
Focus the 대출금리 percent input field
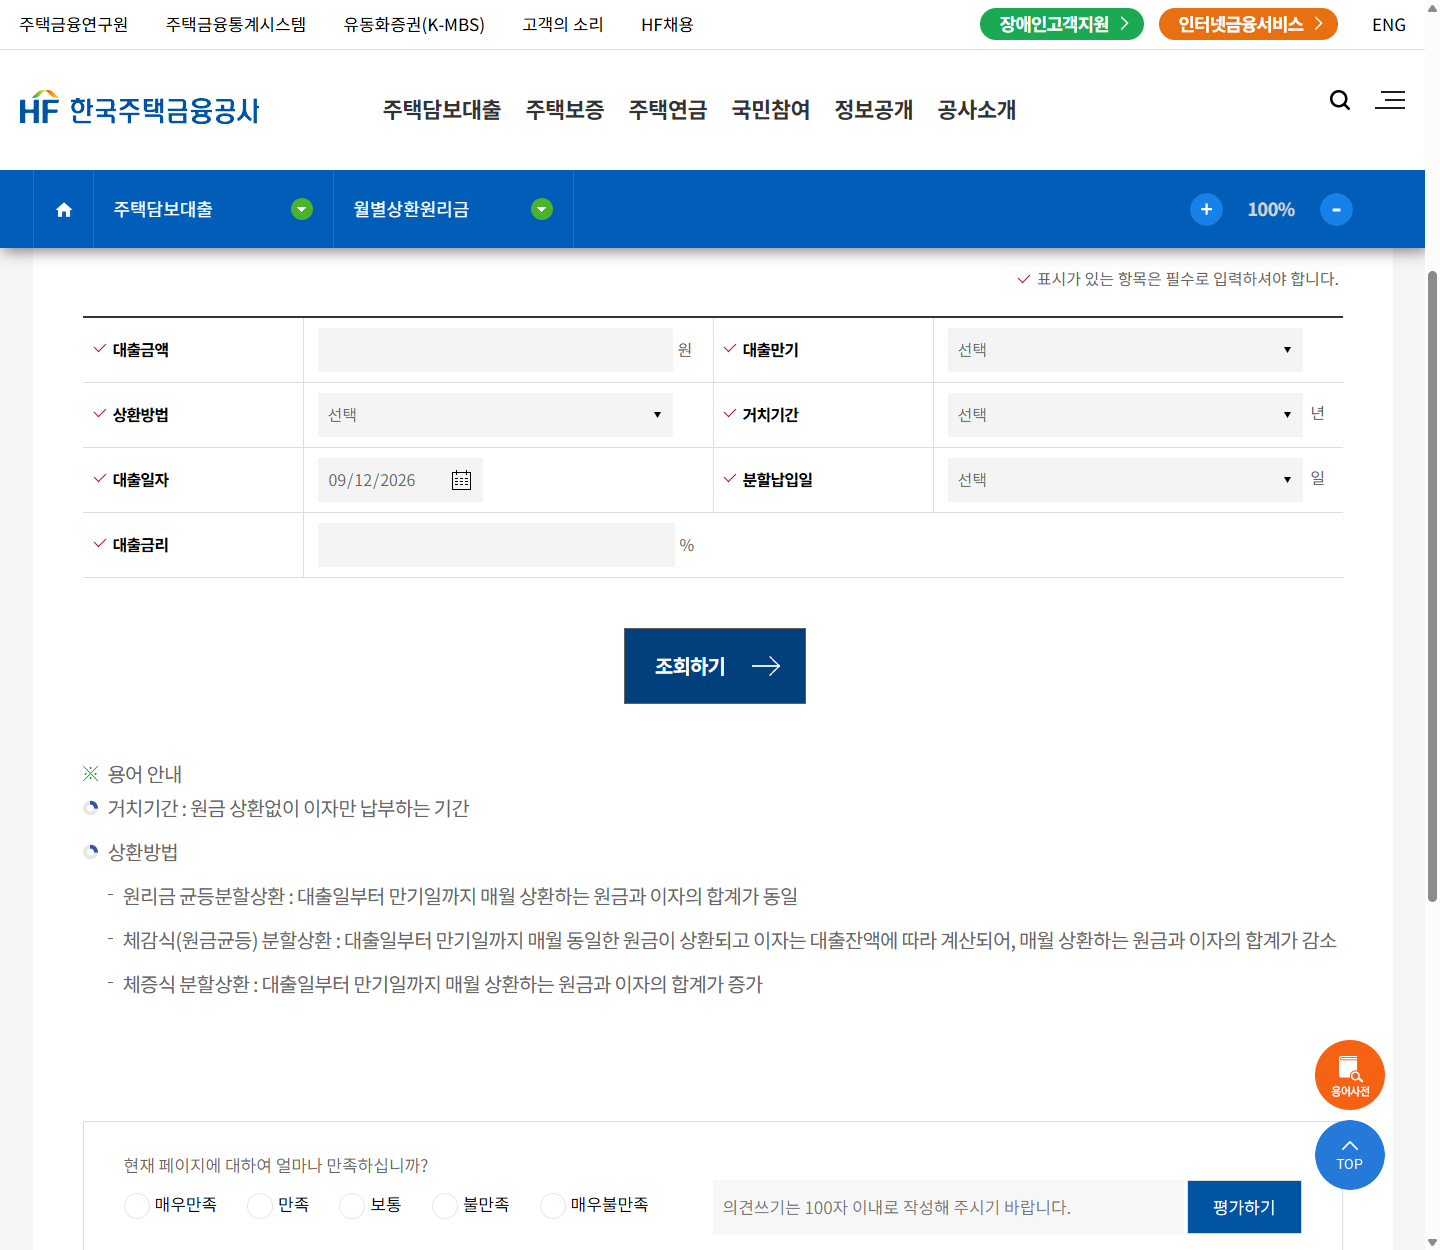496,545
